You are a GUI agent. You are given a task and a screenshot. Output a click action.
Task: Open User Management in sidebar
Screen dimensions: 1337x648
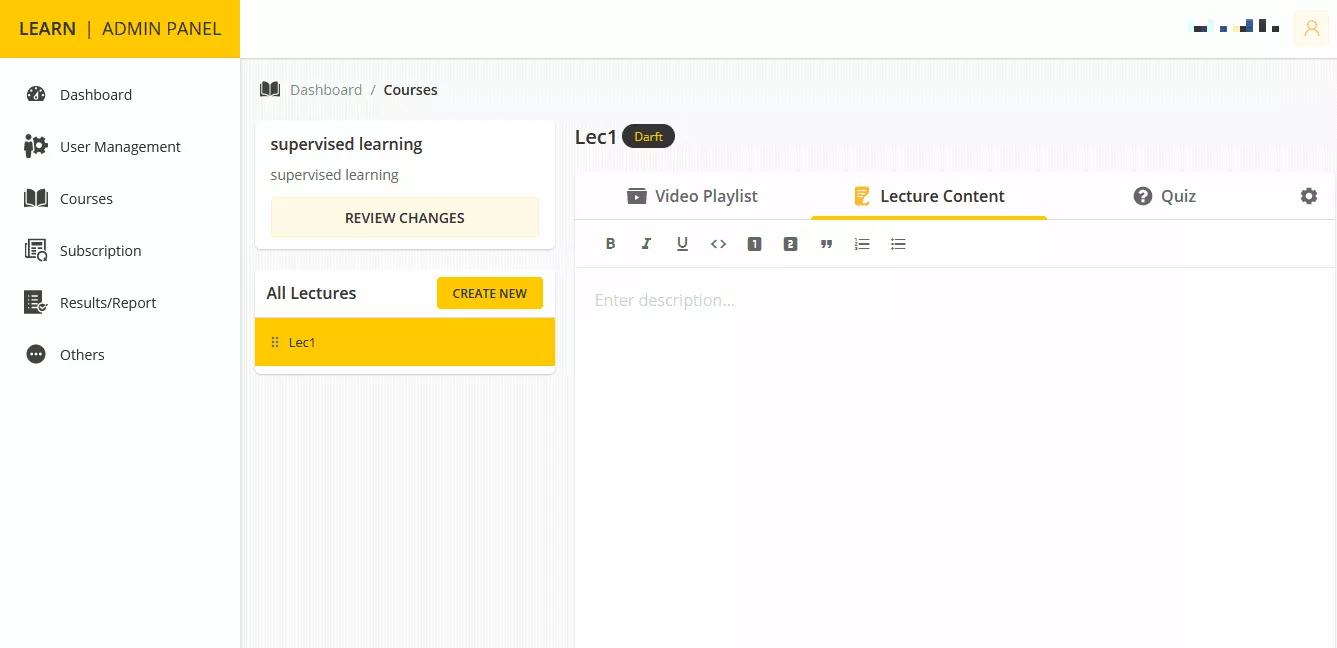coord(120,147)
